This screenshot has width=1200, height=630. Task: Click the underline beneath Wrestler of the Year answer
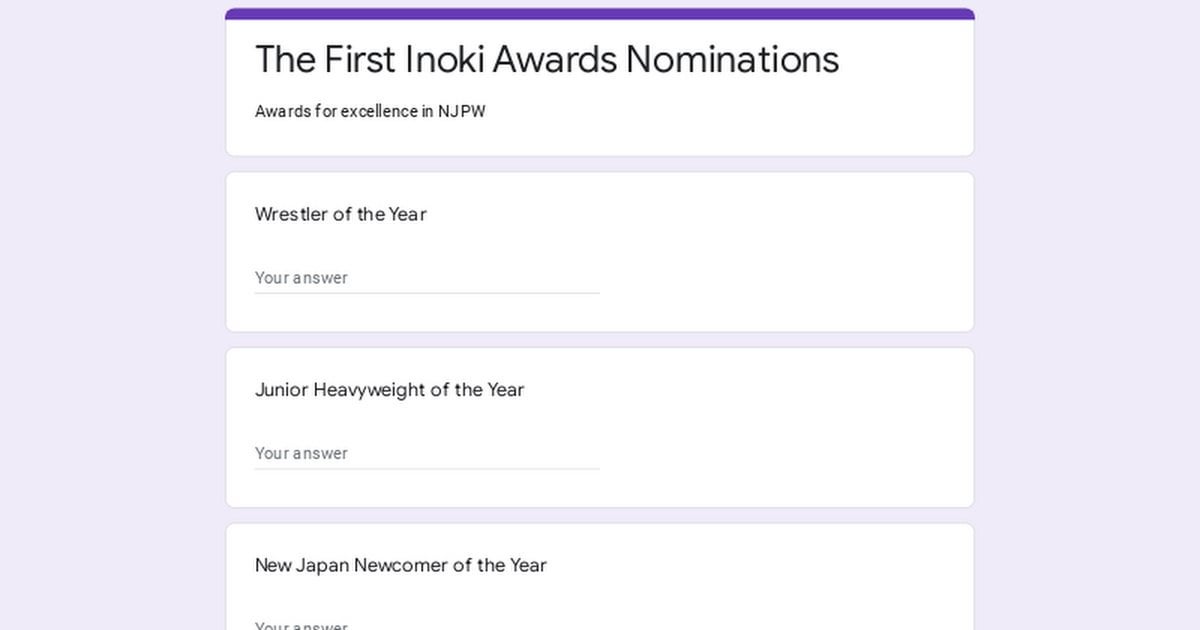click(427, 293)
